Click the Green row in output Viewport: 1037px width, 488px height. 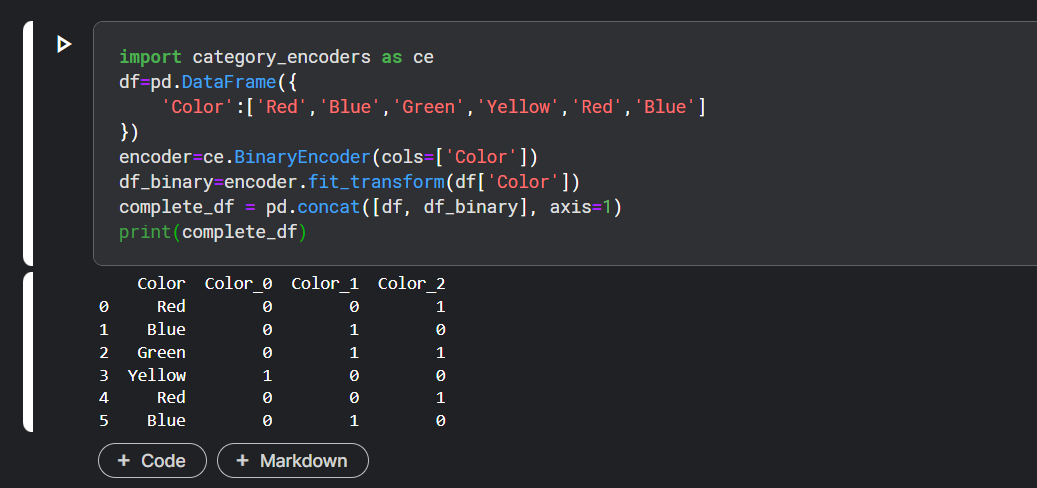pos(161,352)
